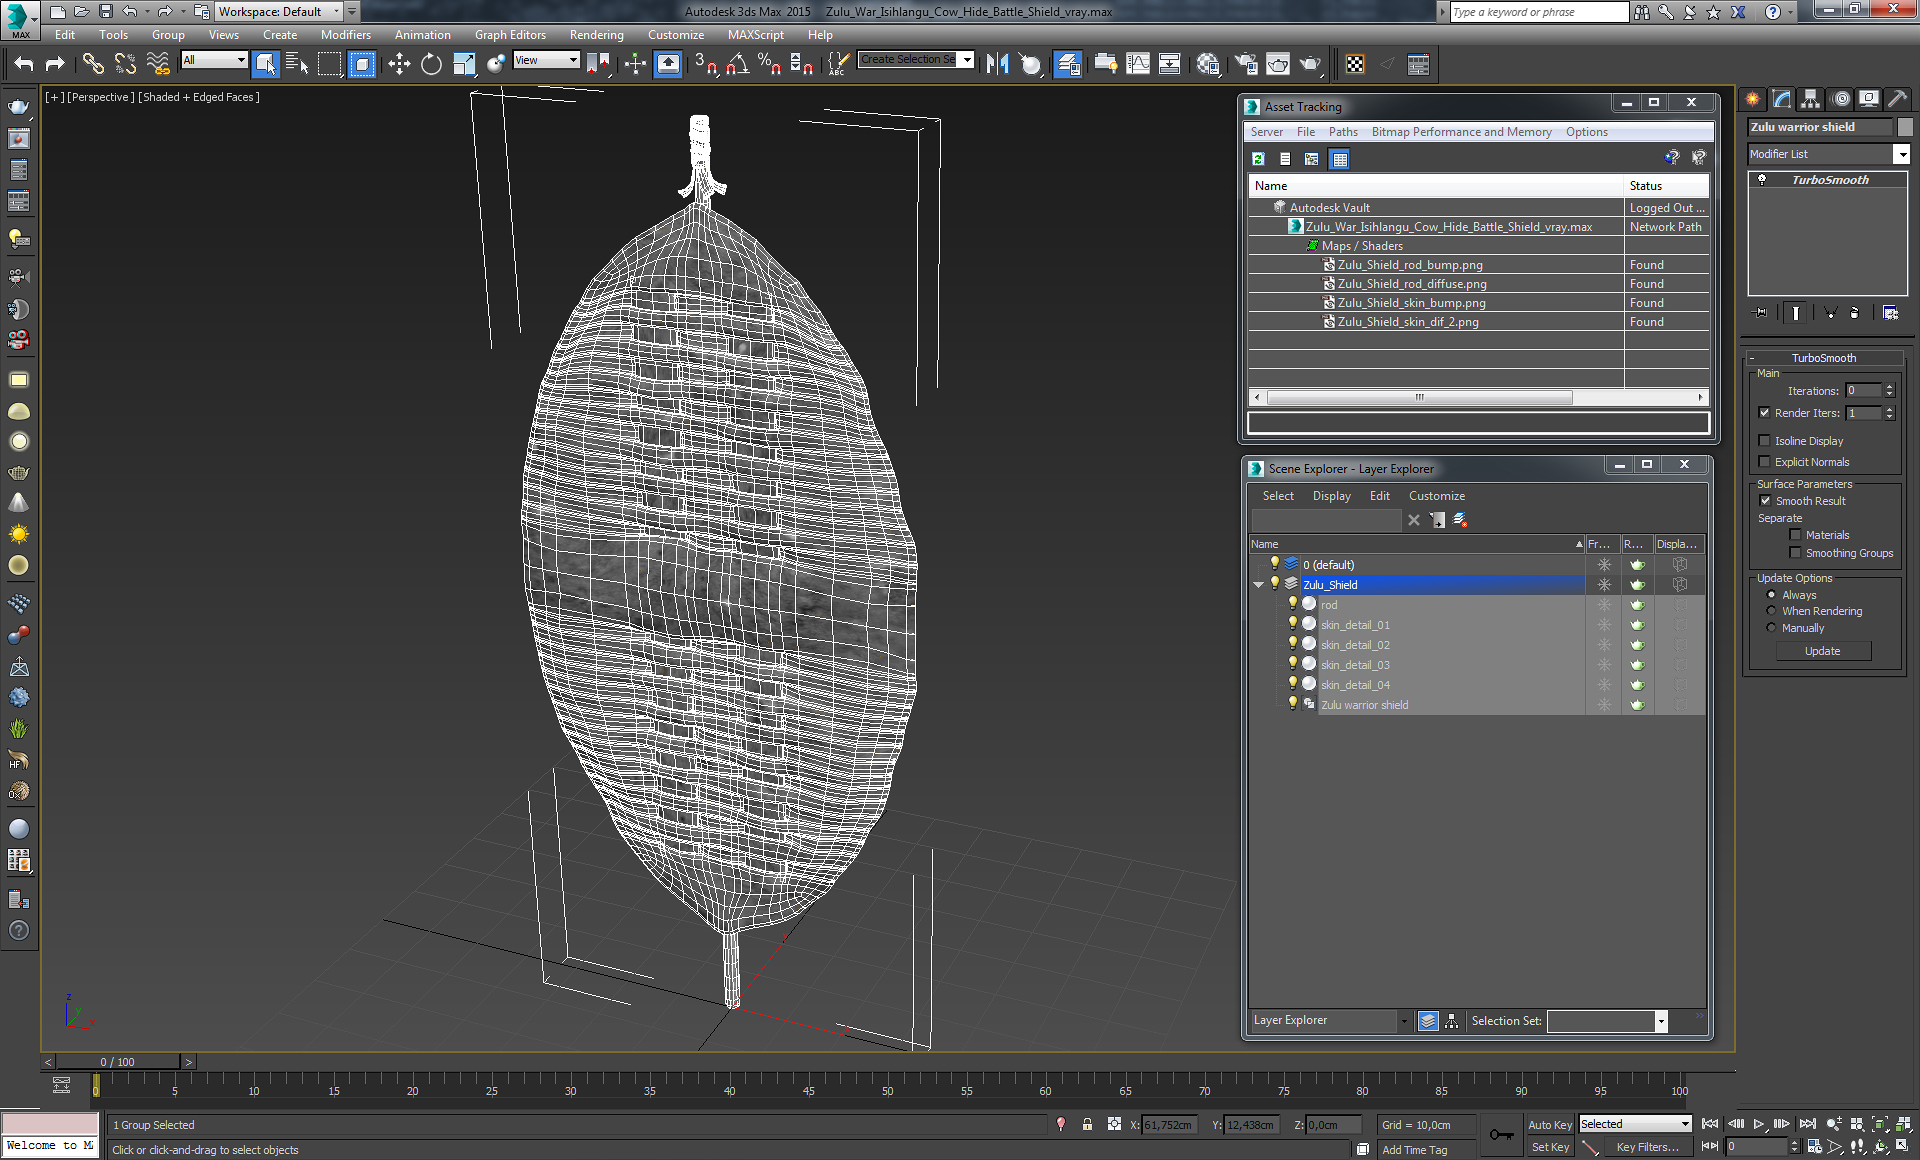Refresh the Asset Tracking list
1920x1160 pixels.
pos(1259,159)
